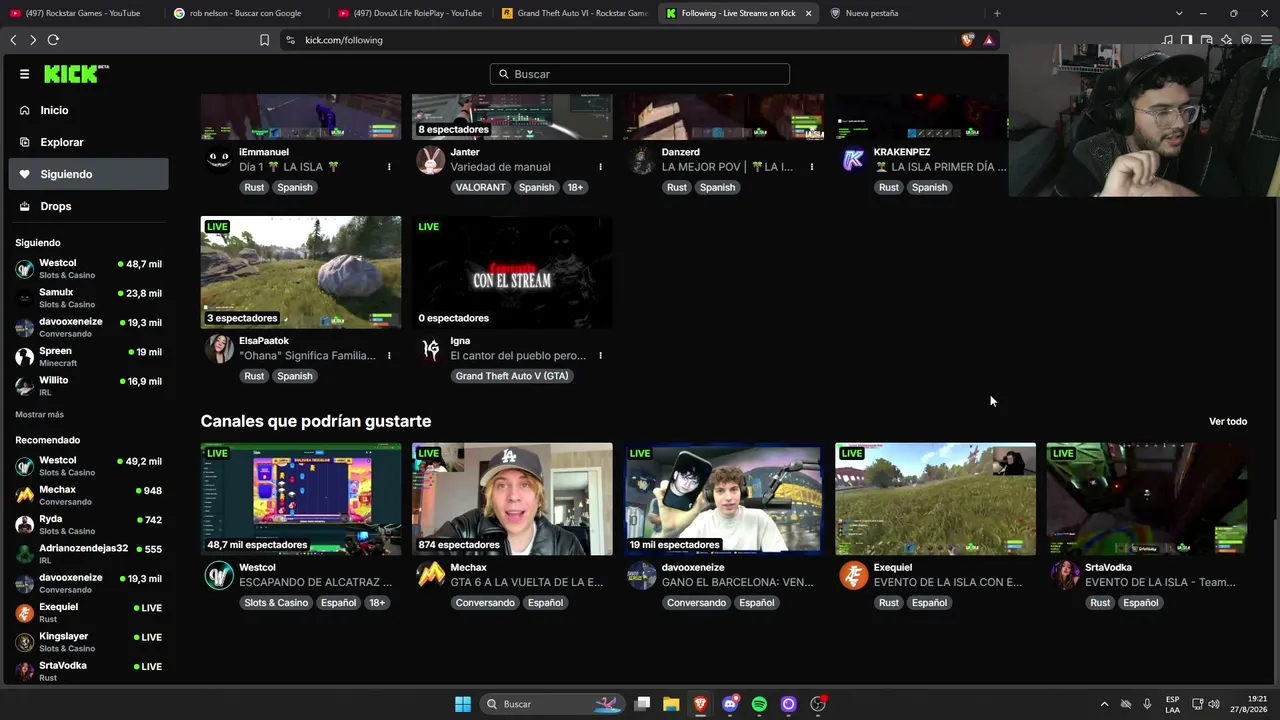Click the Kick logo
This screenshot has height=720, width=1280.
pyautogui.click(x=76, y=74)
